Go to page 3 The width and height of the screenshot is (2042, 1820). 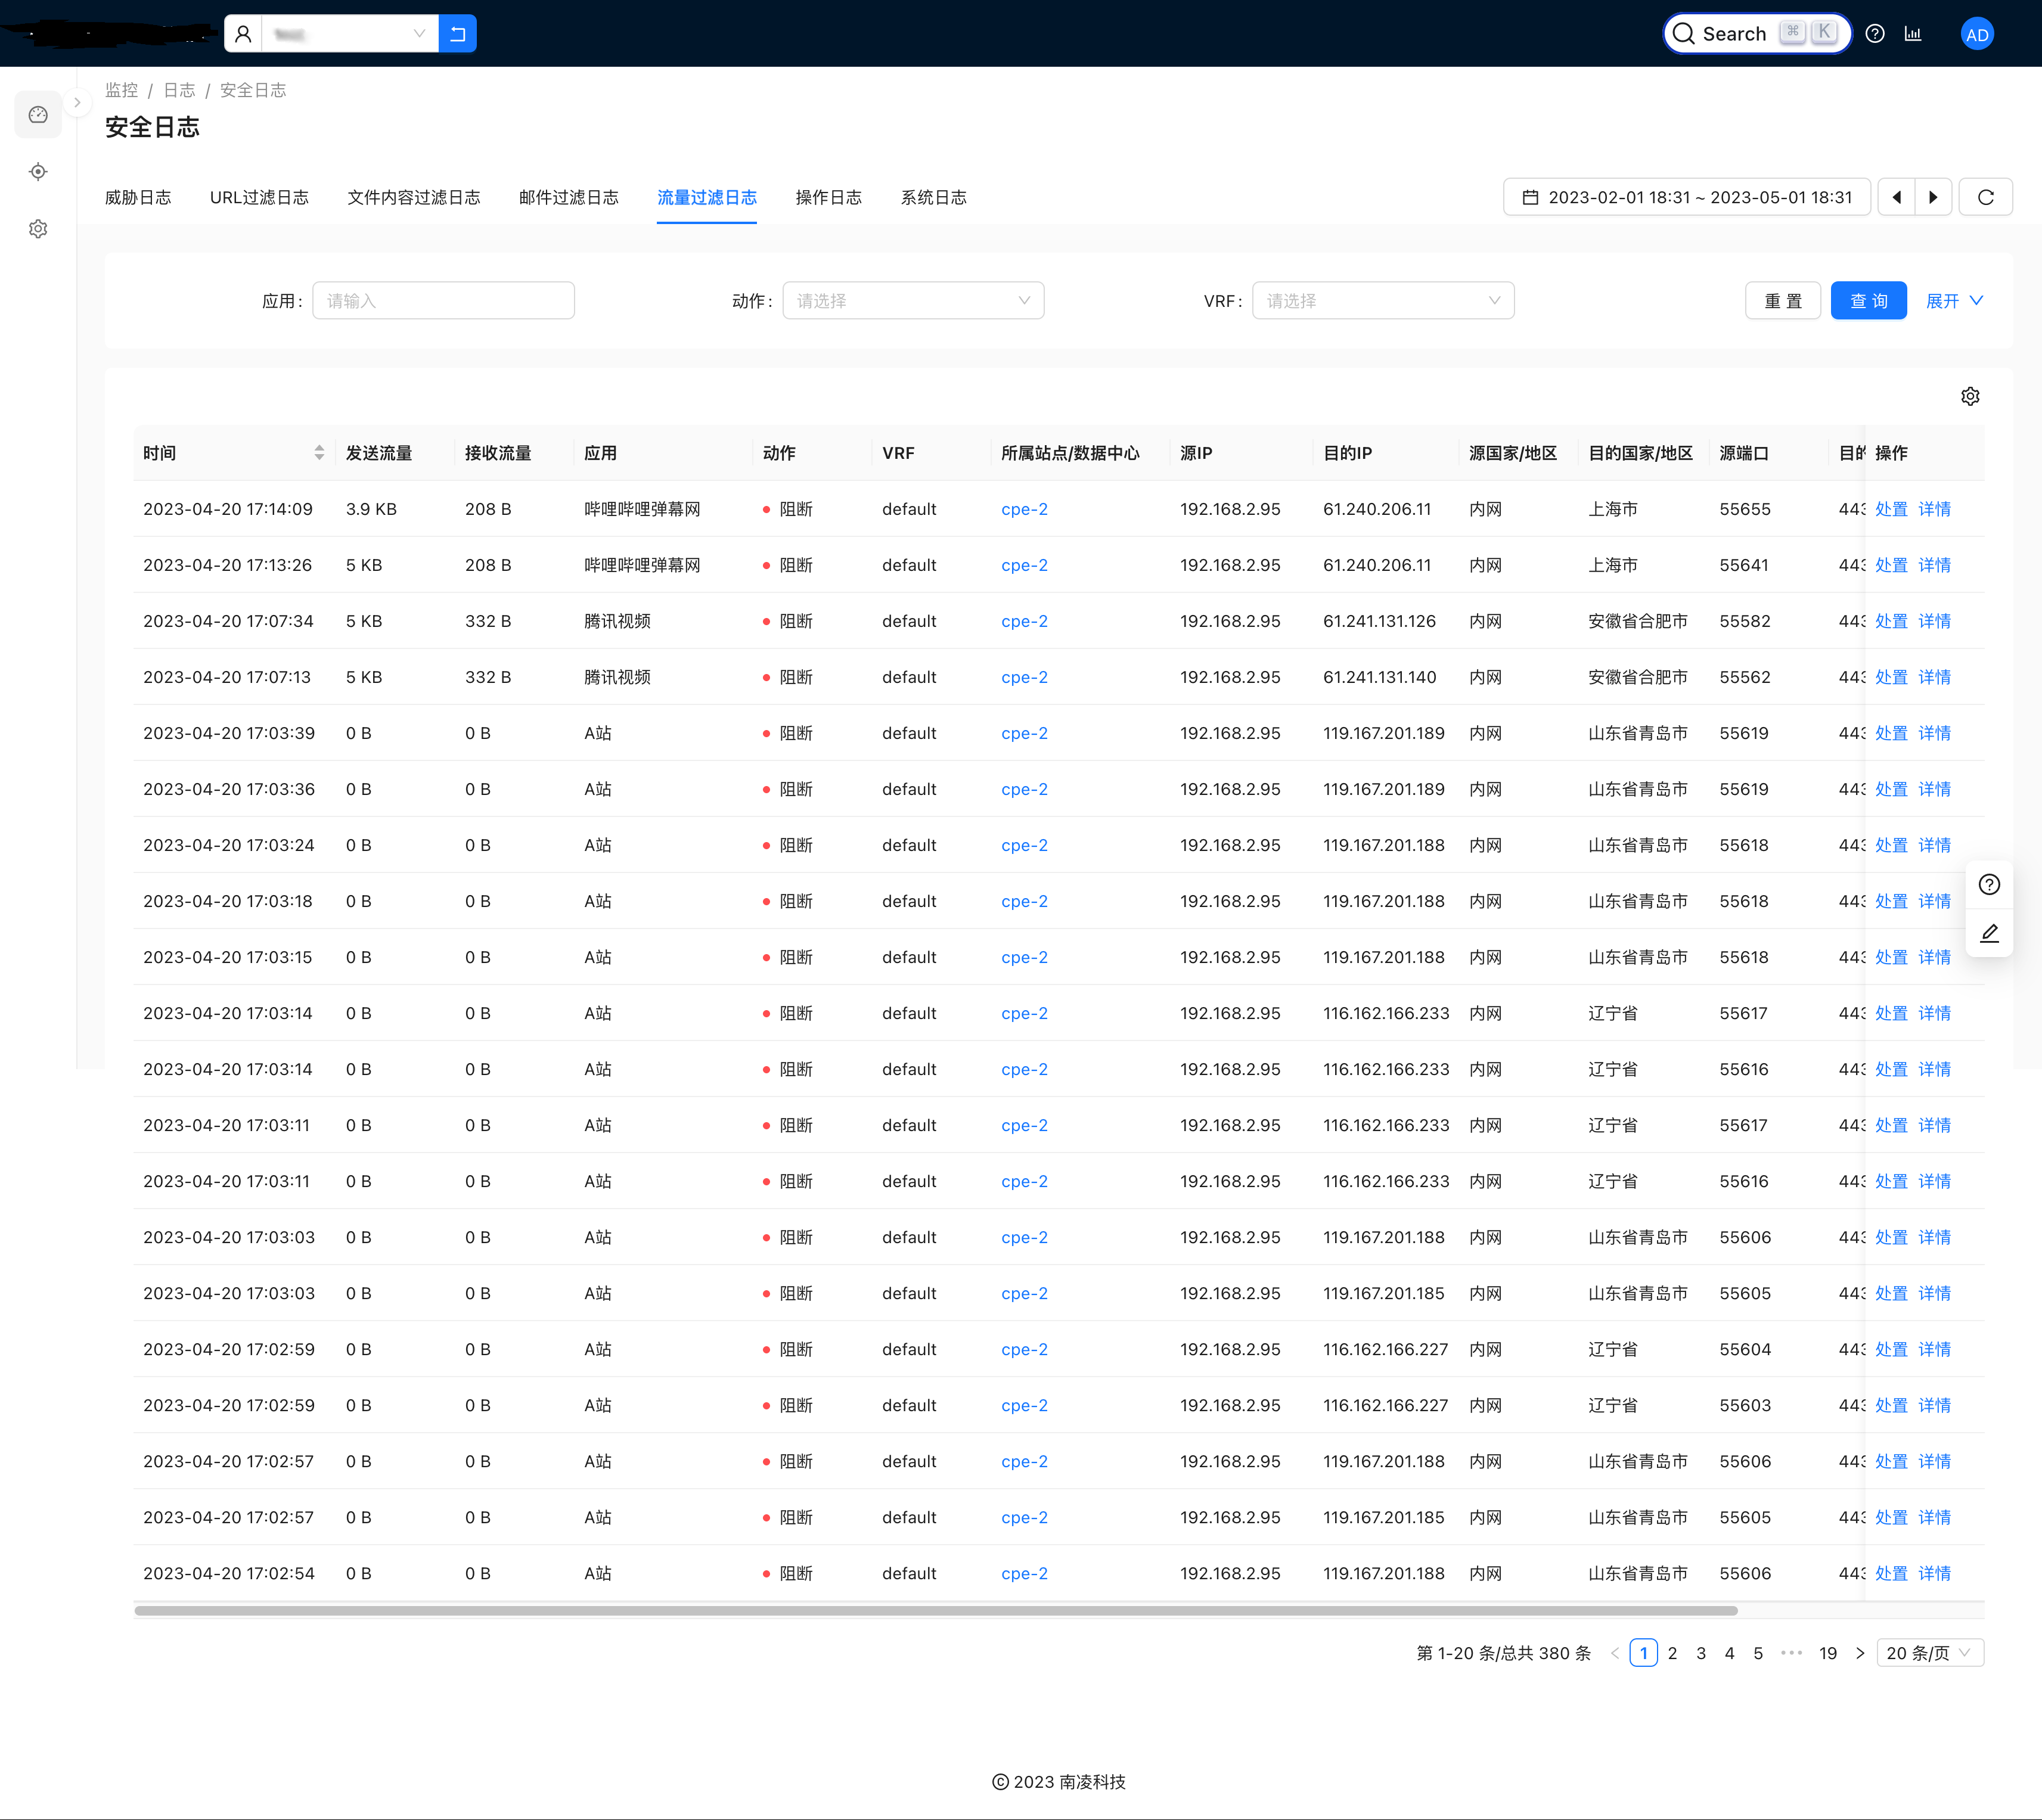1701,1653
